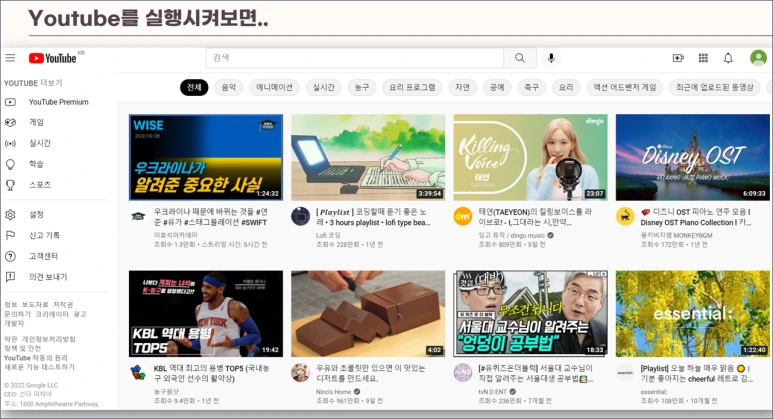The image size is (773, 419).
Task: Click the search magnifier button
Action: [x=520, y=58]
